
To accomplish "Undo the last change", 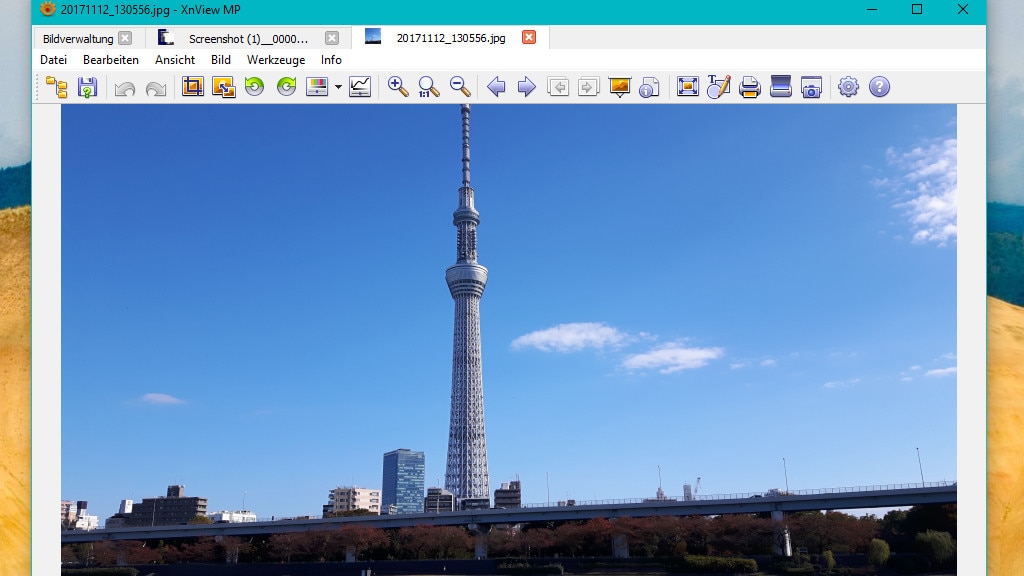I will point(124,87).
